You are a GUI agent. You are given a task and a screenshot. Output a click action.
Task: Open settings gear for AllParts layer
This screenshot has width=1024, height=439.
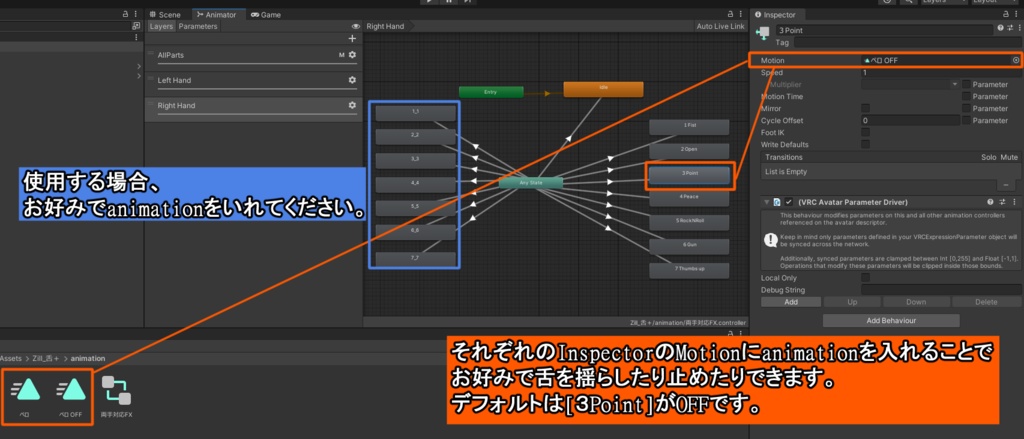point(352,56)
